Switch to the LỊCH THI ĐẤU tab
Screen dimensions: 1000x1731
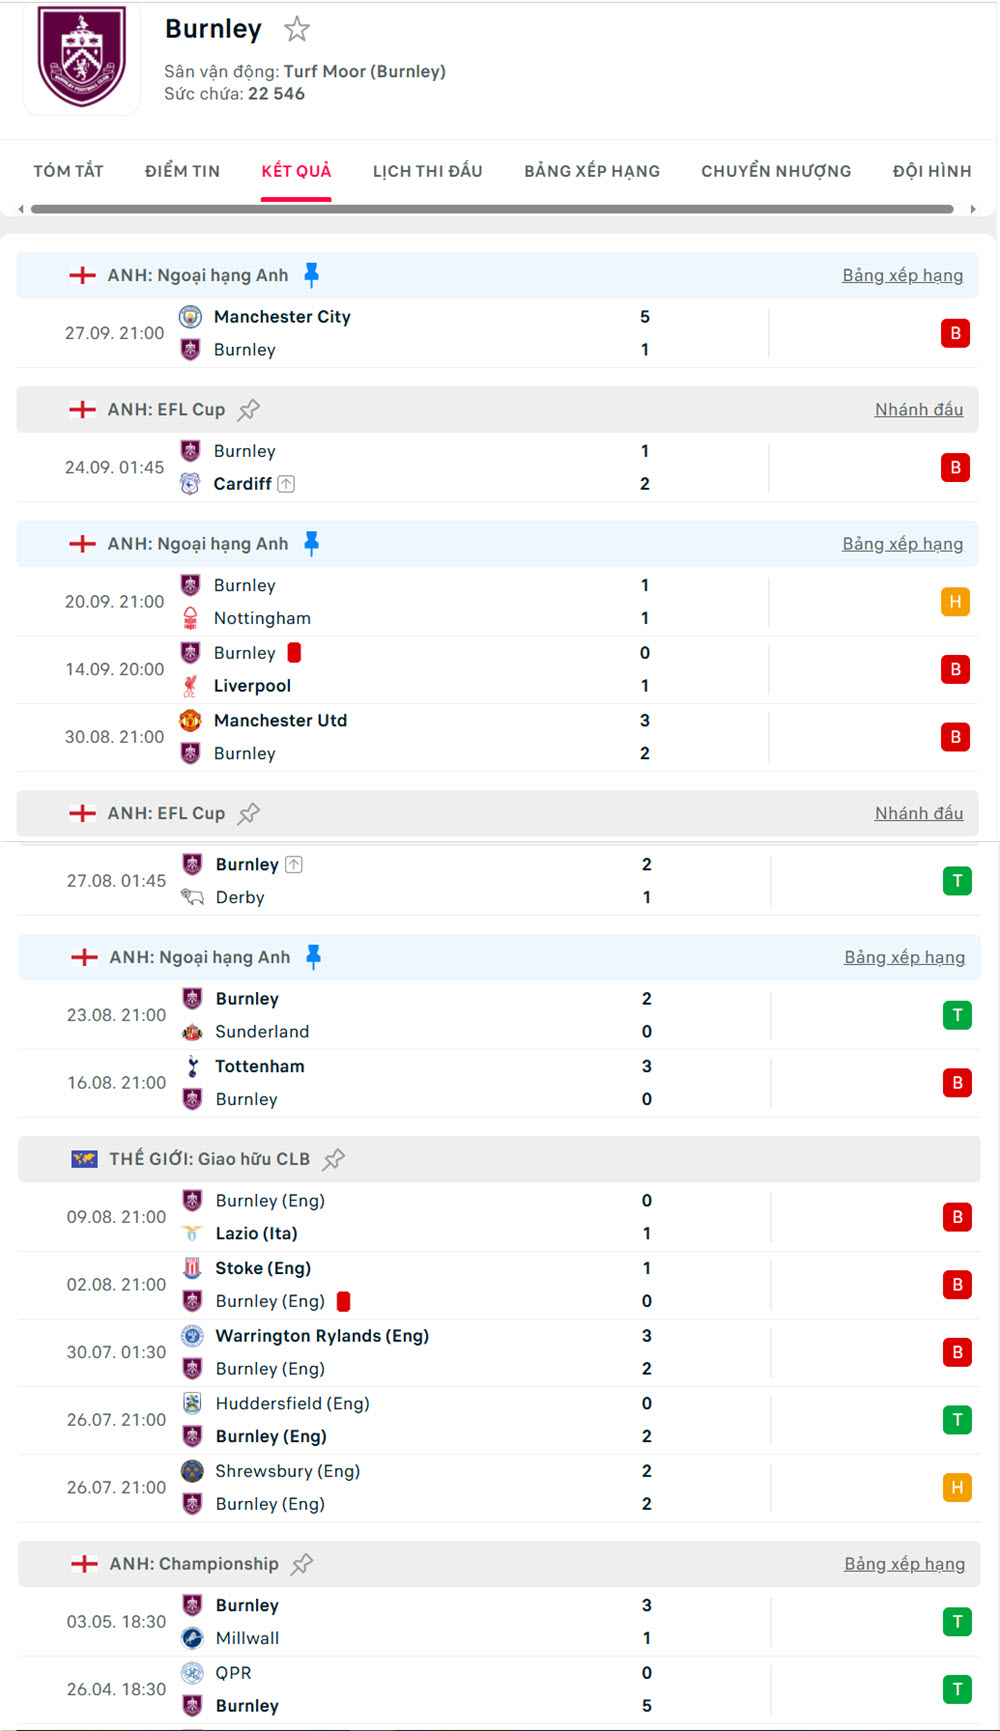[x=427, y=171]
